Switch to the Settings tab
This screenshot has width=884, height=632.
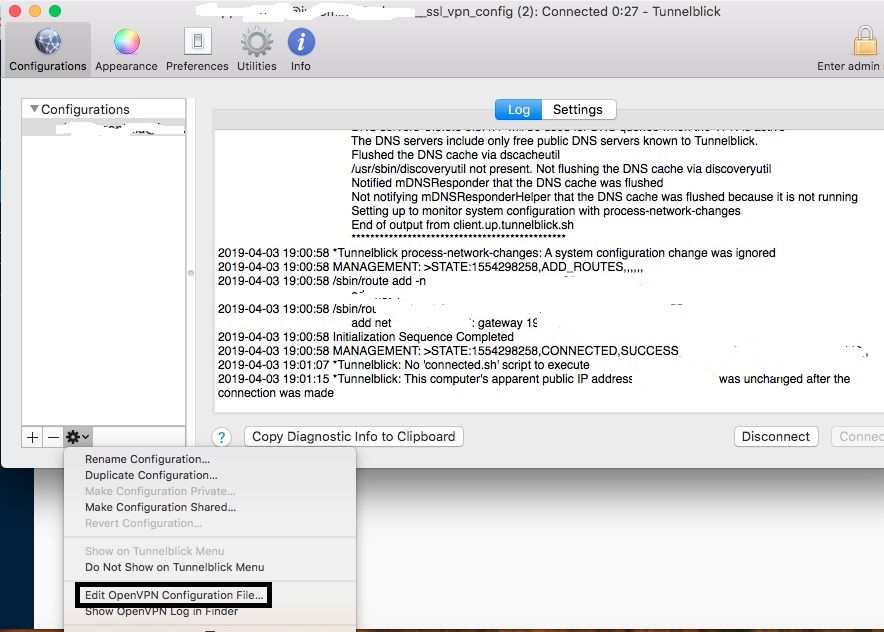point(578,109)
